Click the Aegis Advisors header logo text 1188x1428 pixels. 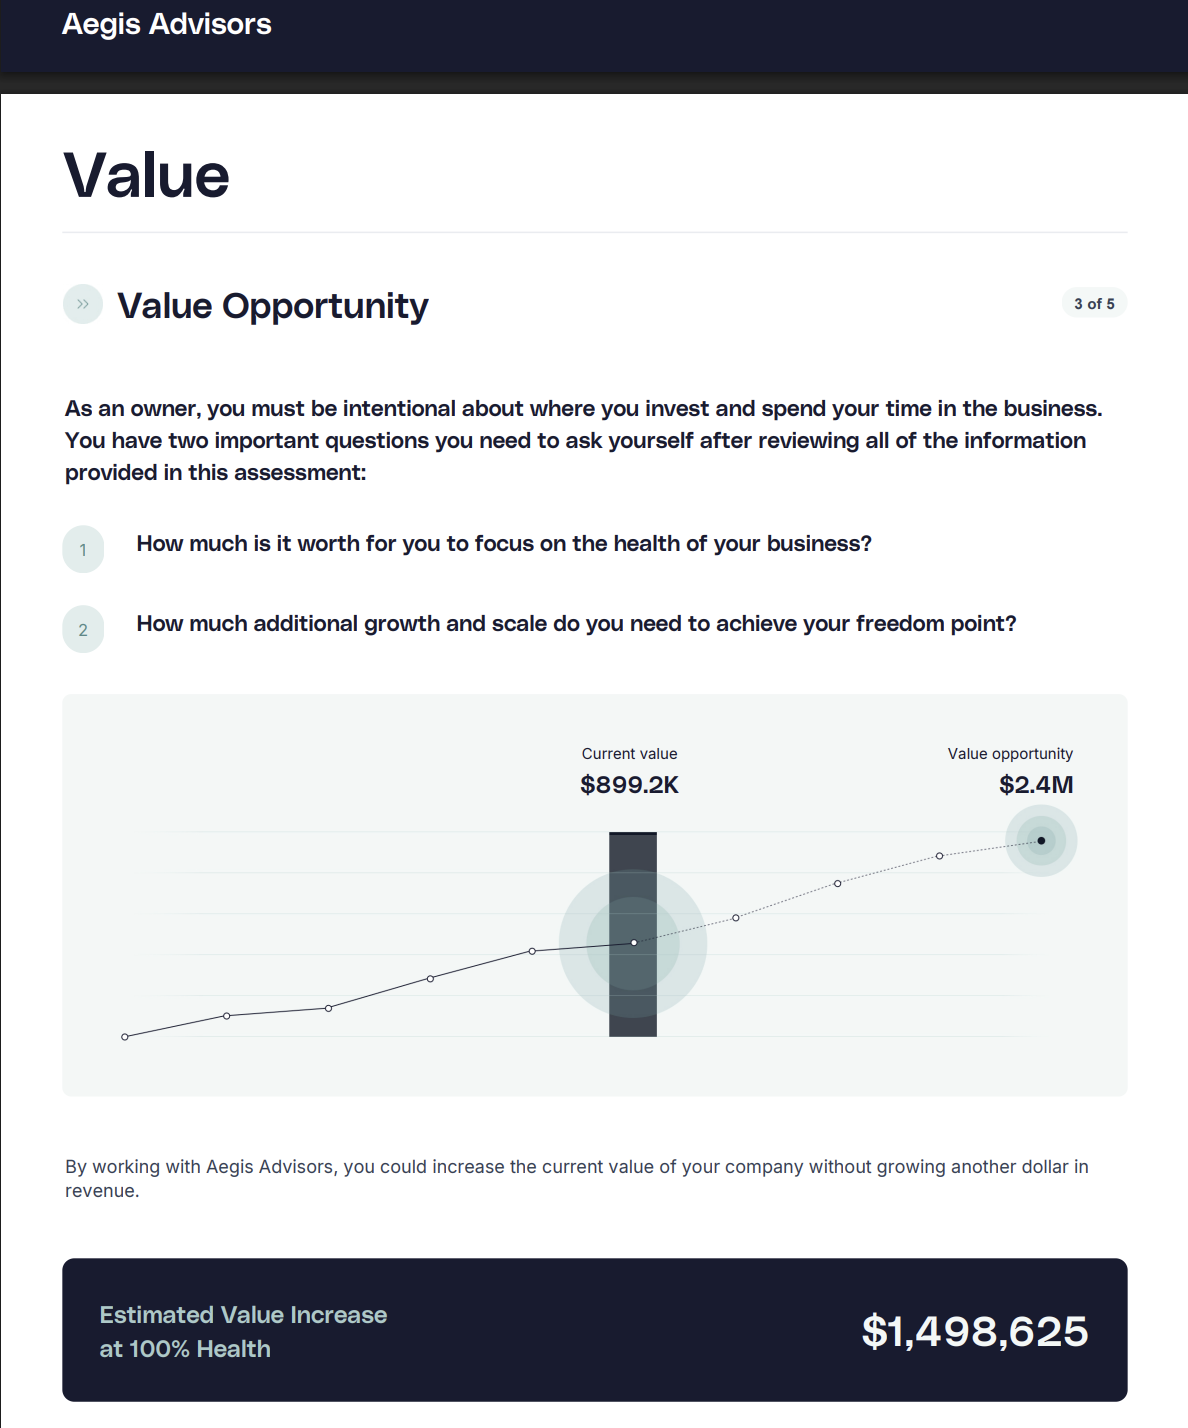pyautogui.click(x=167, y=24)
